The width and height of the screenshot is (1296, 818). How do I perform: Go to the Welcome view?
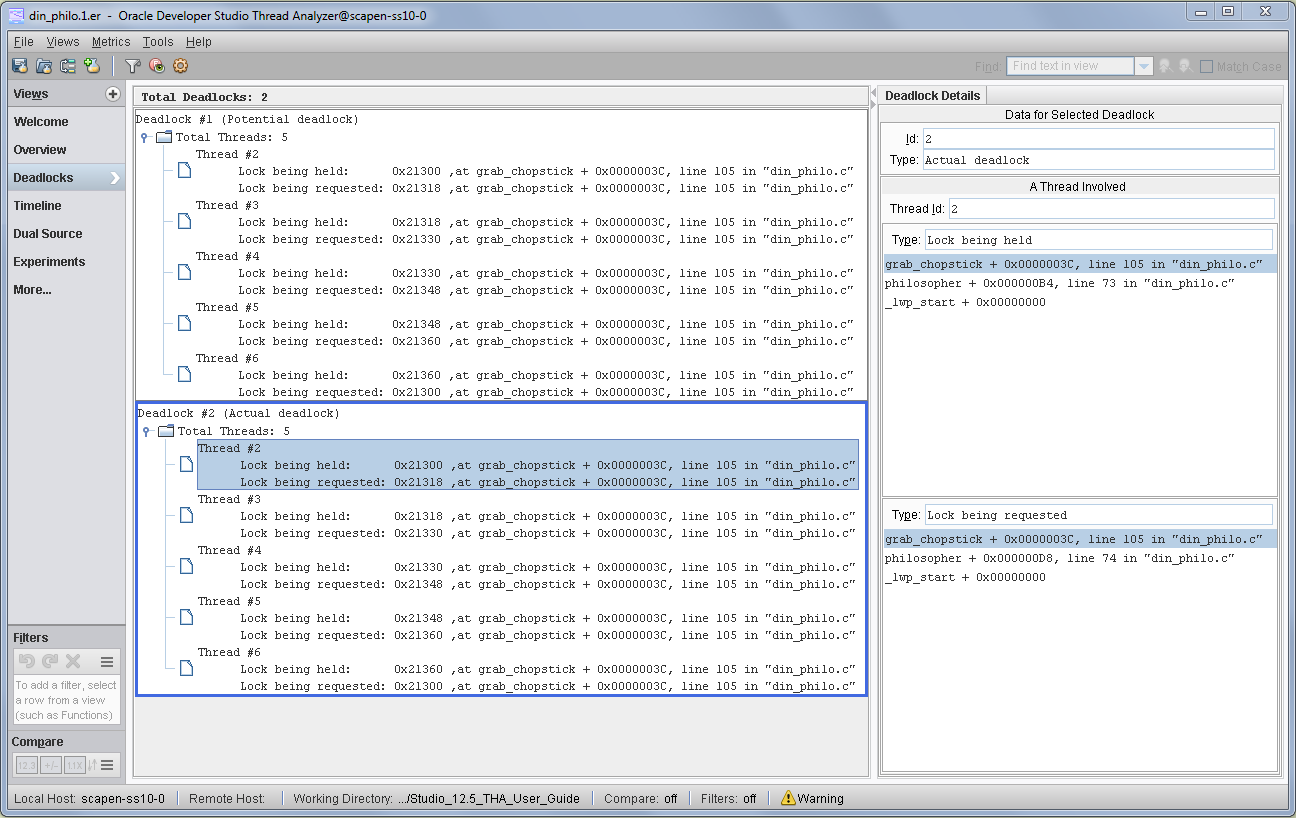[x=66, y=122]
